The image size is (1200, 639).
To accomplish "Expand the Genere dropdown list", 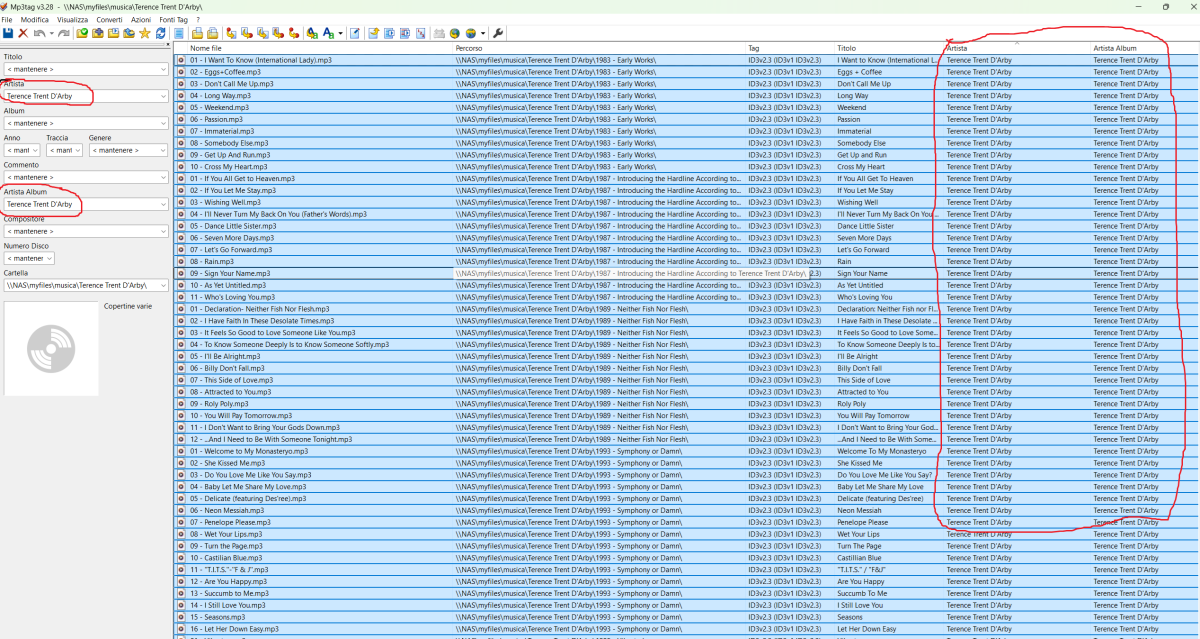I will pyautogui.click(x=161, y=148).
